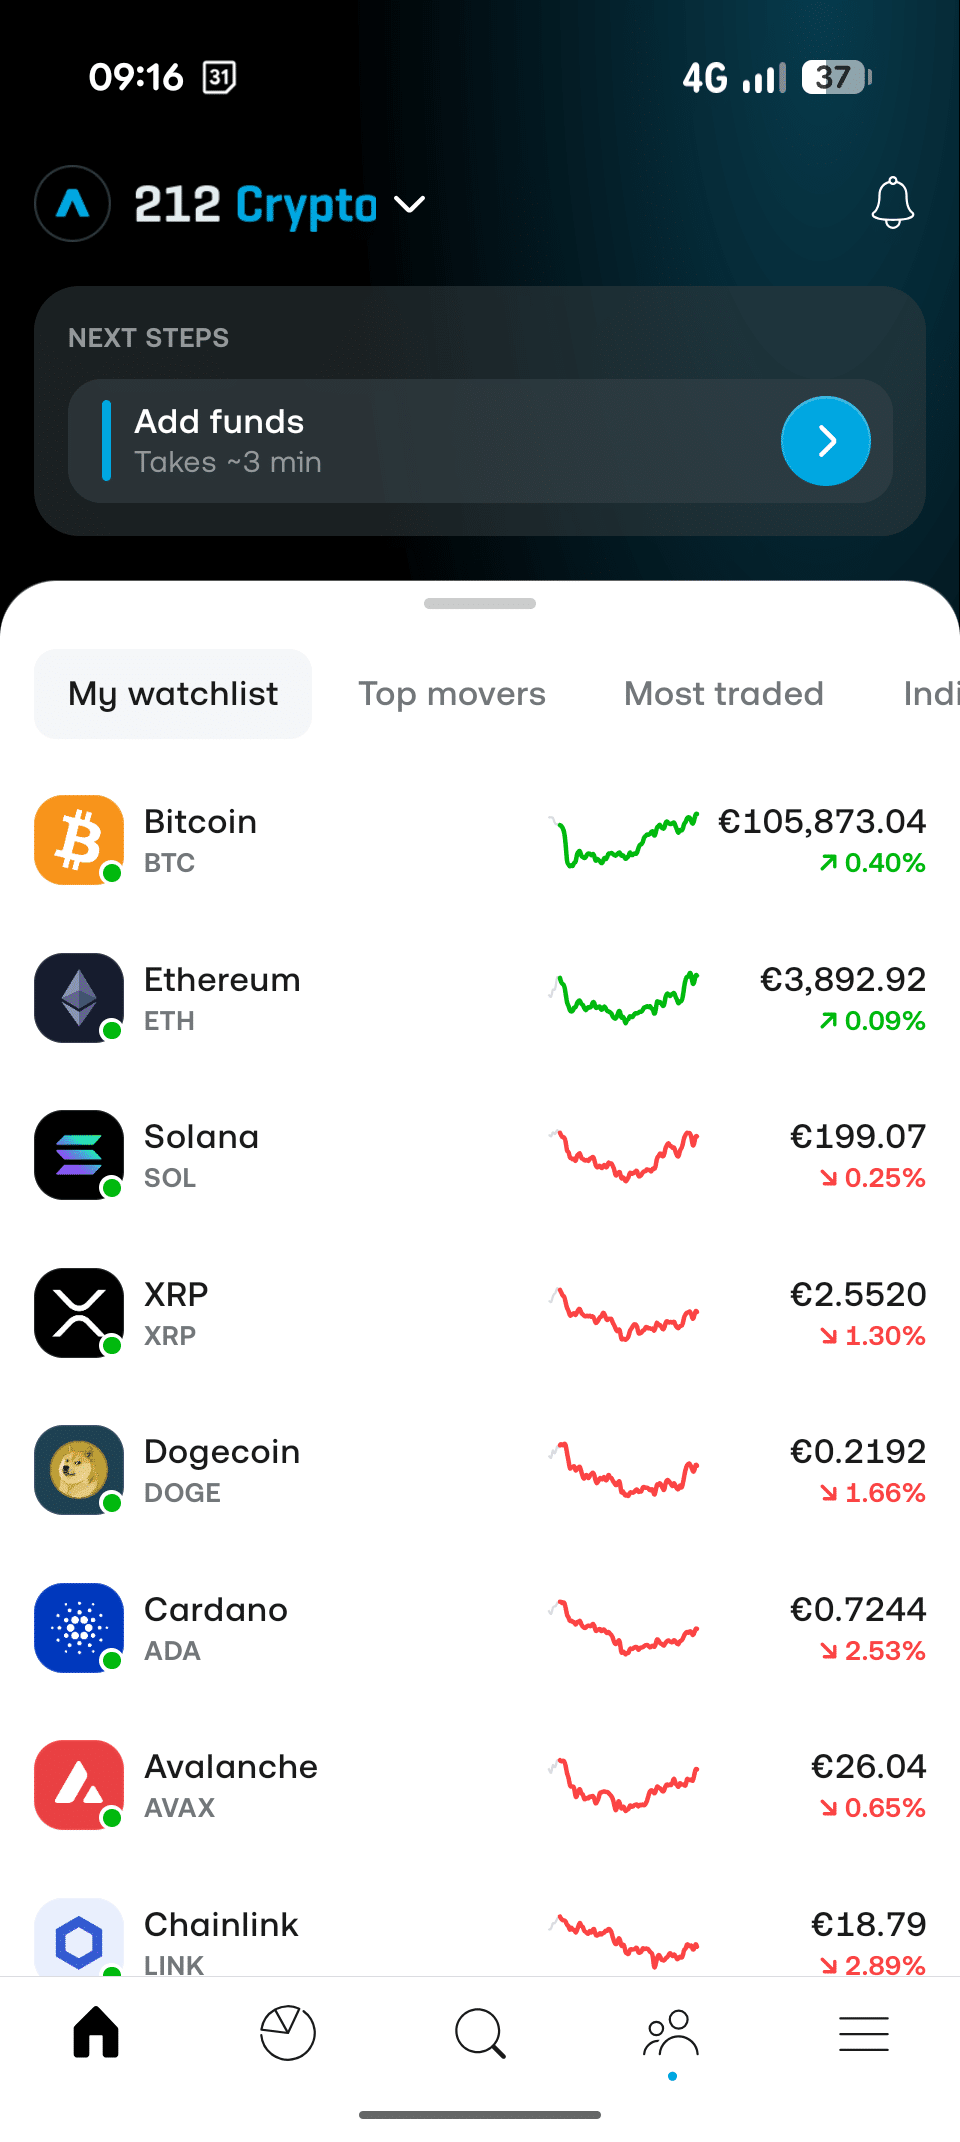Open the Bitcoin coin icon
The width and height of the screenshot is (960, 2142).
click(79, 840)
